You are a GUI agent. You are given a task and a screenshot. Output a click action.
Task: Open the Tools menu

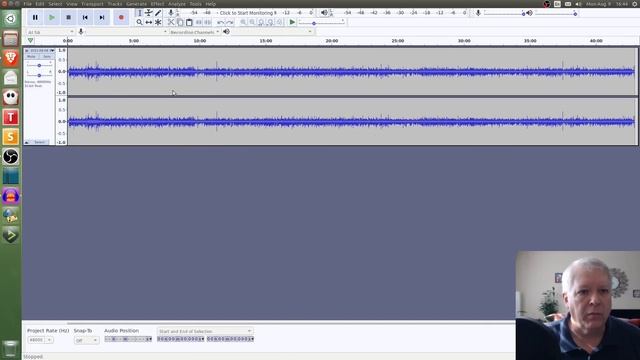[196, 4]
